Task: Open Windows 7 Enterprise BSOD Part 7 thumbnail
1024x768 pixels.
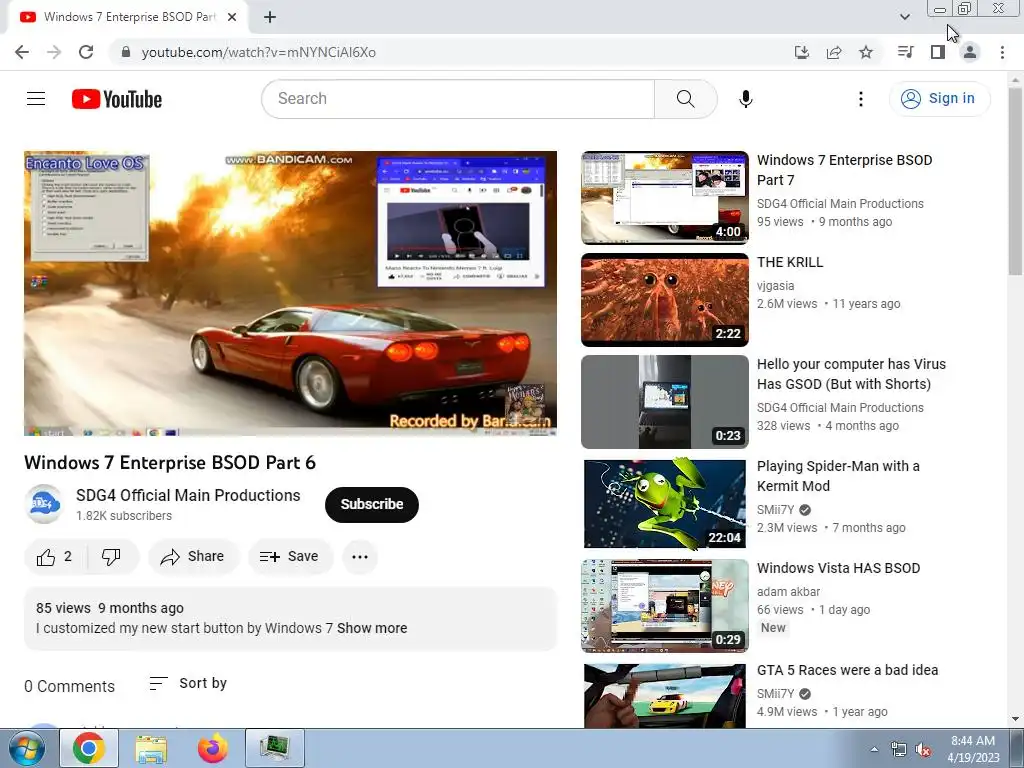Action: tap(665, 197)
